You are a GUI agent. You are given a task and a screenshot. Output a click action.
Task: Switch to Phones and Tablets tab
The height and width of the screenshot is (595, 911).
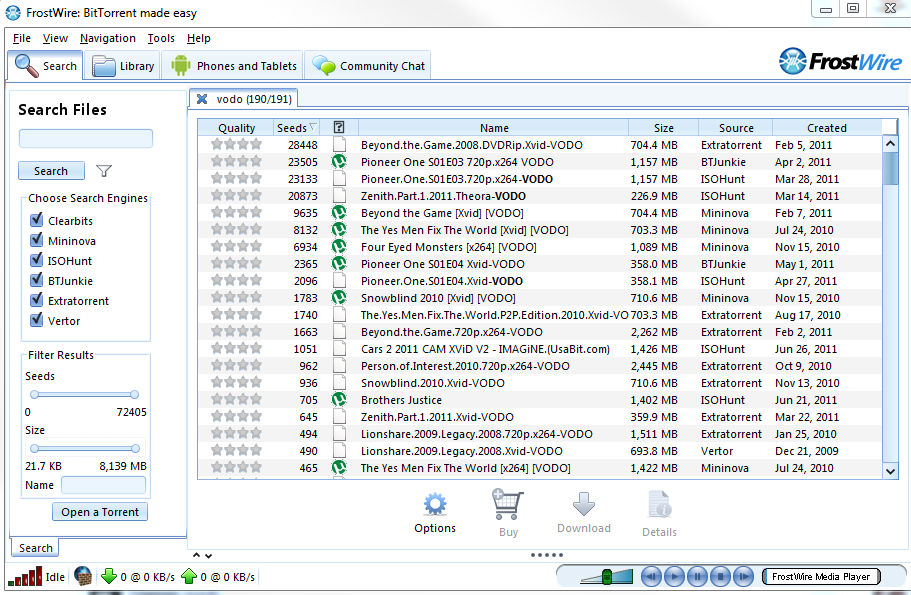pos(234,66)
